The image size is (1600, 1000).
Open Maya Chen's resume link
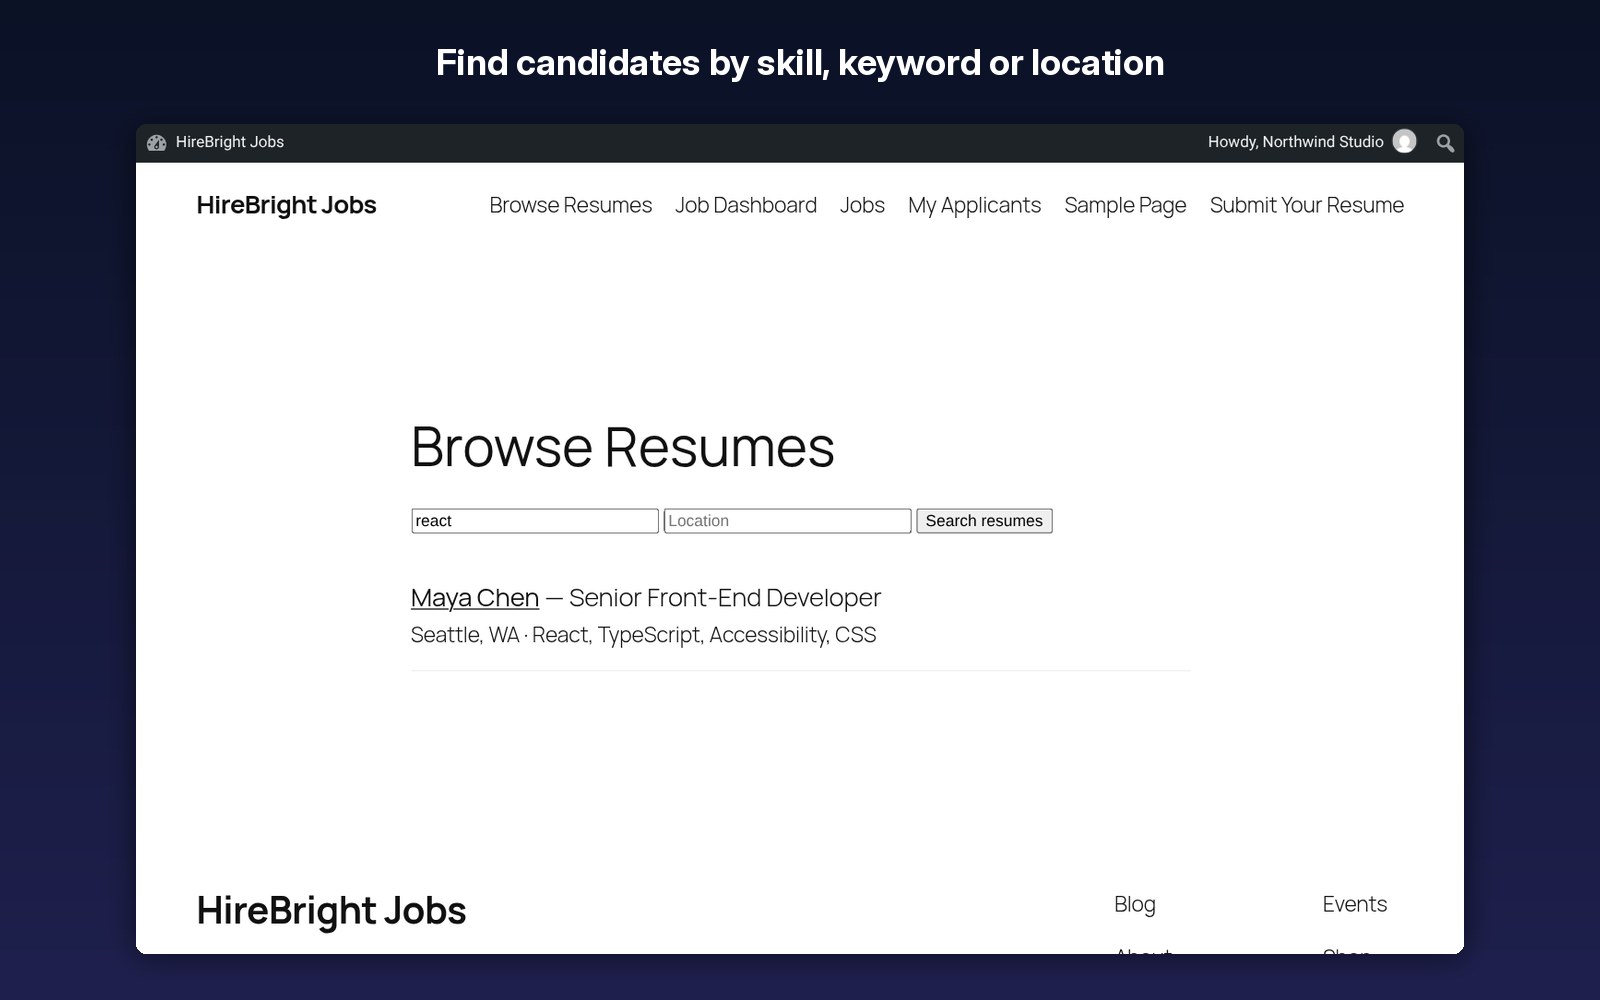point(475,598)
